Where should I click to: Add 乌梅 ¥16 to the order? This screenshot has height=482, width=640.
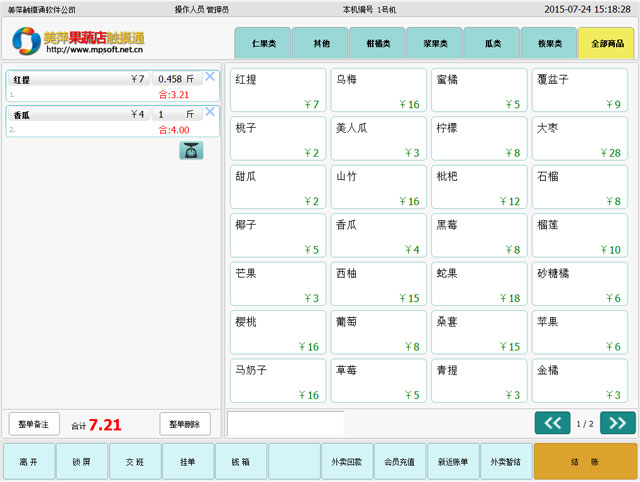pyautogui.click(x=378, y=90)
